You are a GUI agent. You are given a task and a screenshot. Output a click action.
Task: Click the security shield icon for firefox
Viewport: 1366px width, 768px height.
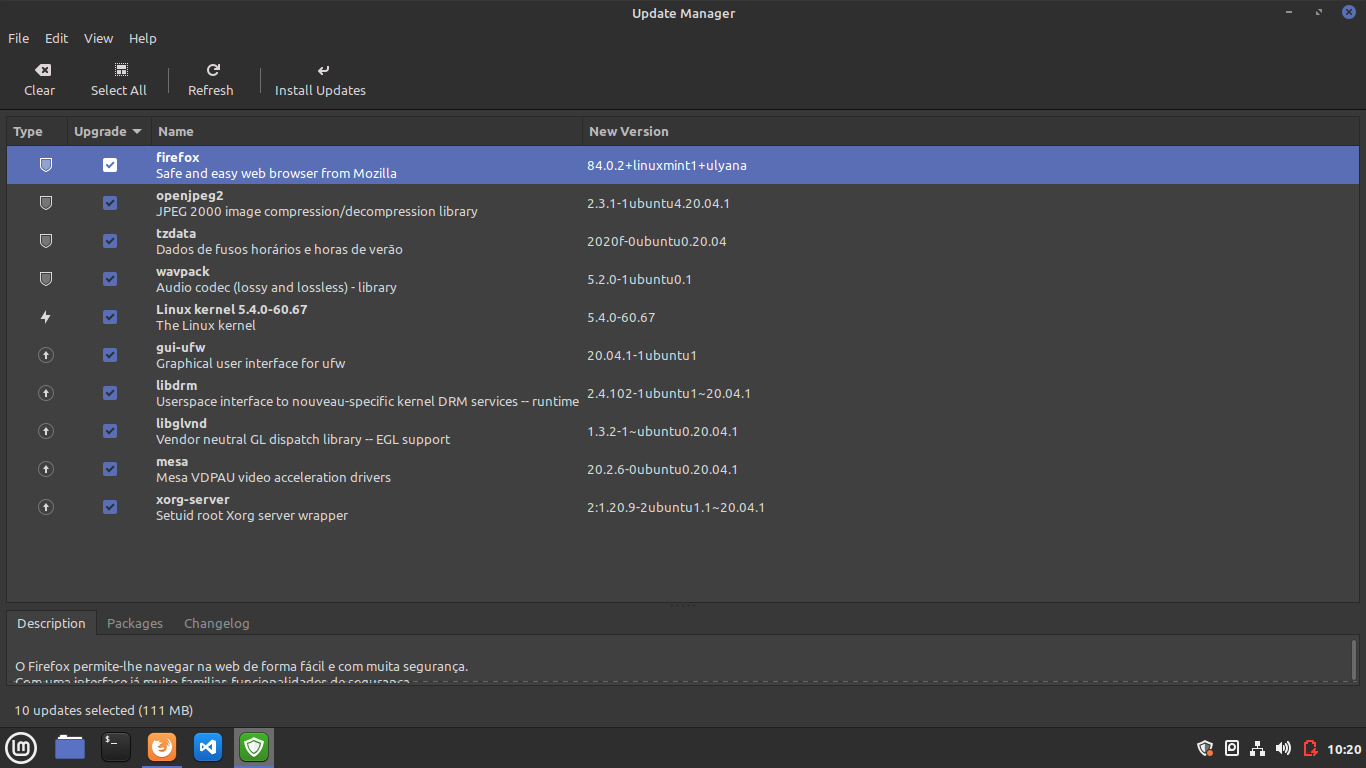(x=45, y=165)
